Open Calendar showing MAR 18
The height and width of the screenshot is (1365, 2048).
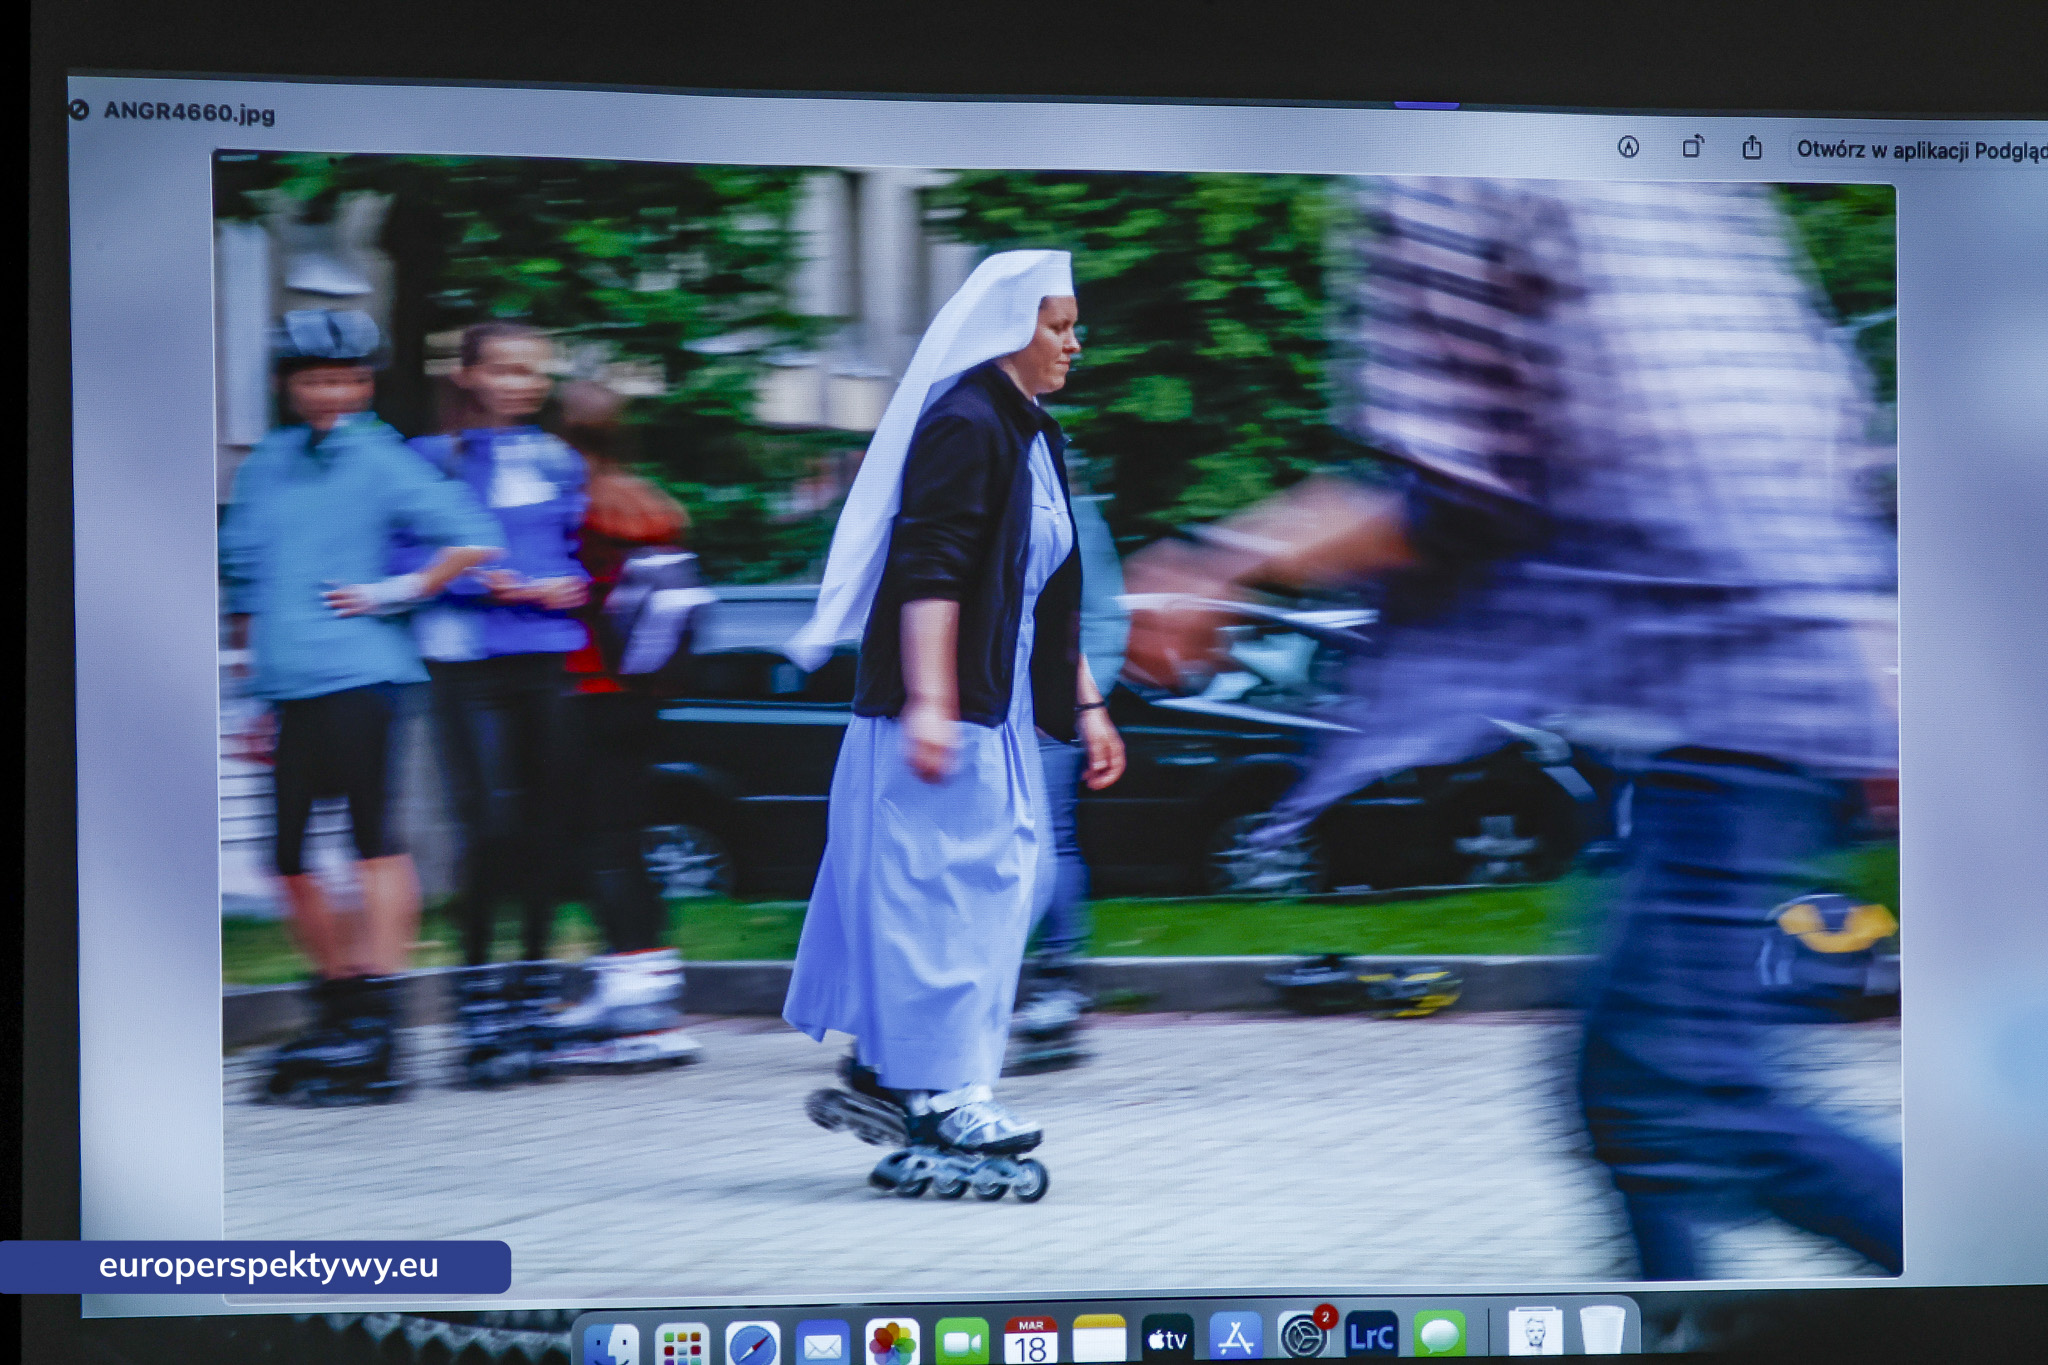click(1030, 1342)
